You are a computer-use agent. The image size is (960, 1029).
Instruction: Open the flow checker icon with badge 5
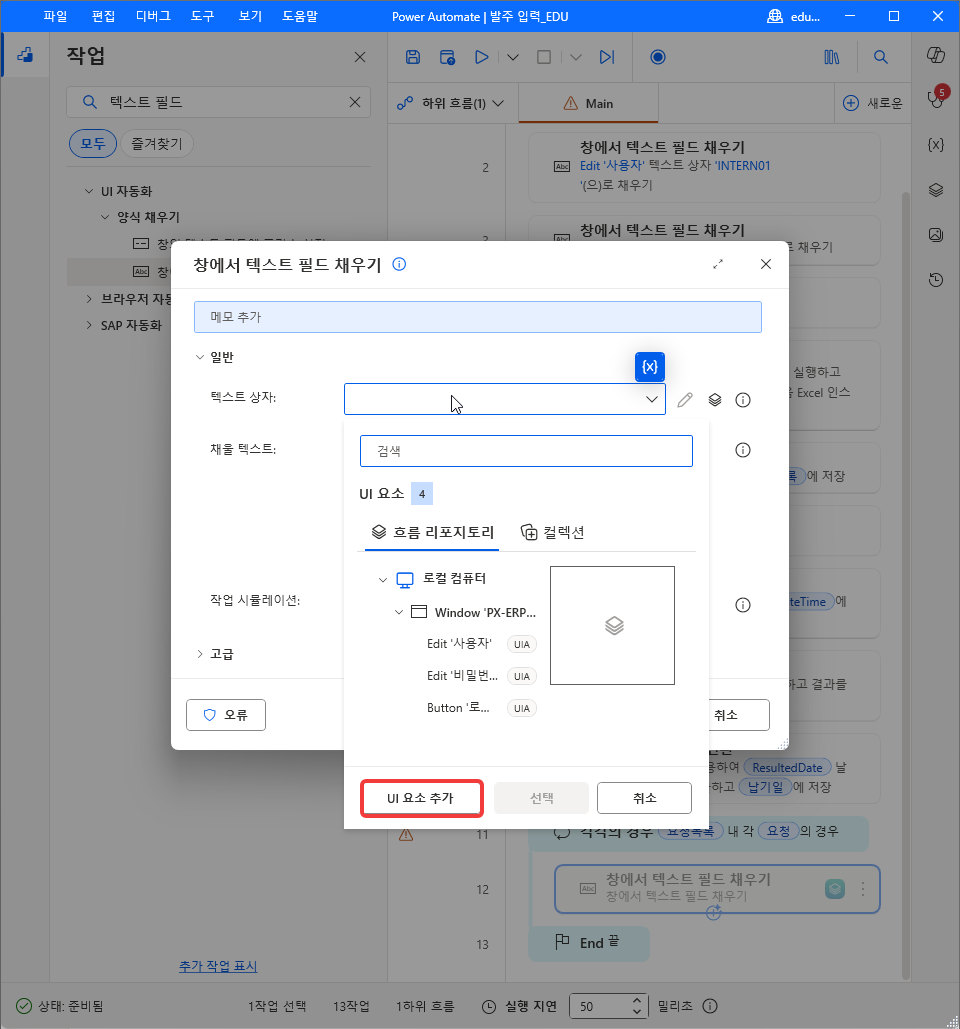[936, 98]
